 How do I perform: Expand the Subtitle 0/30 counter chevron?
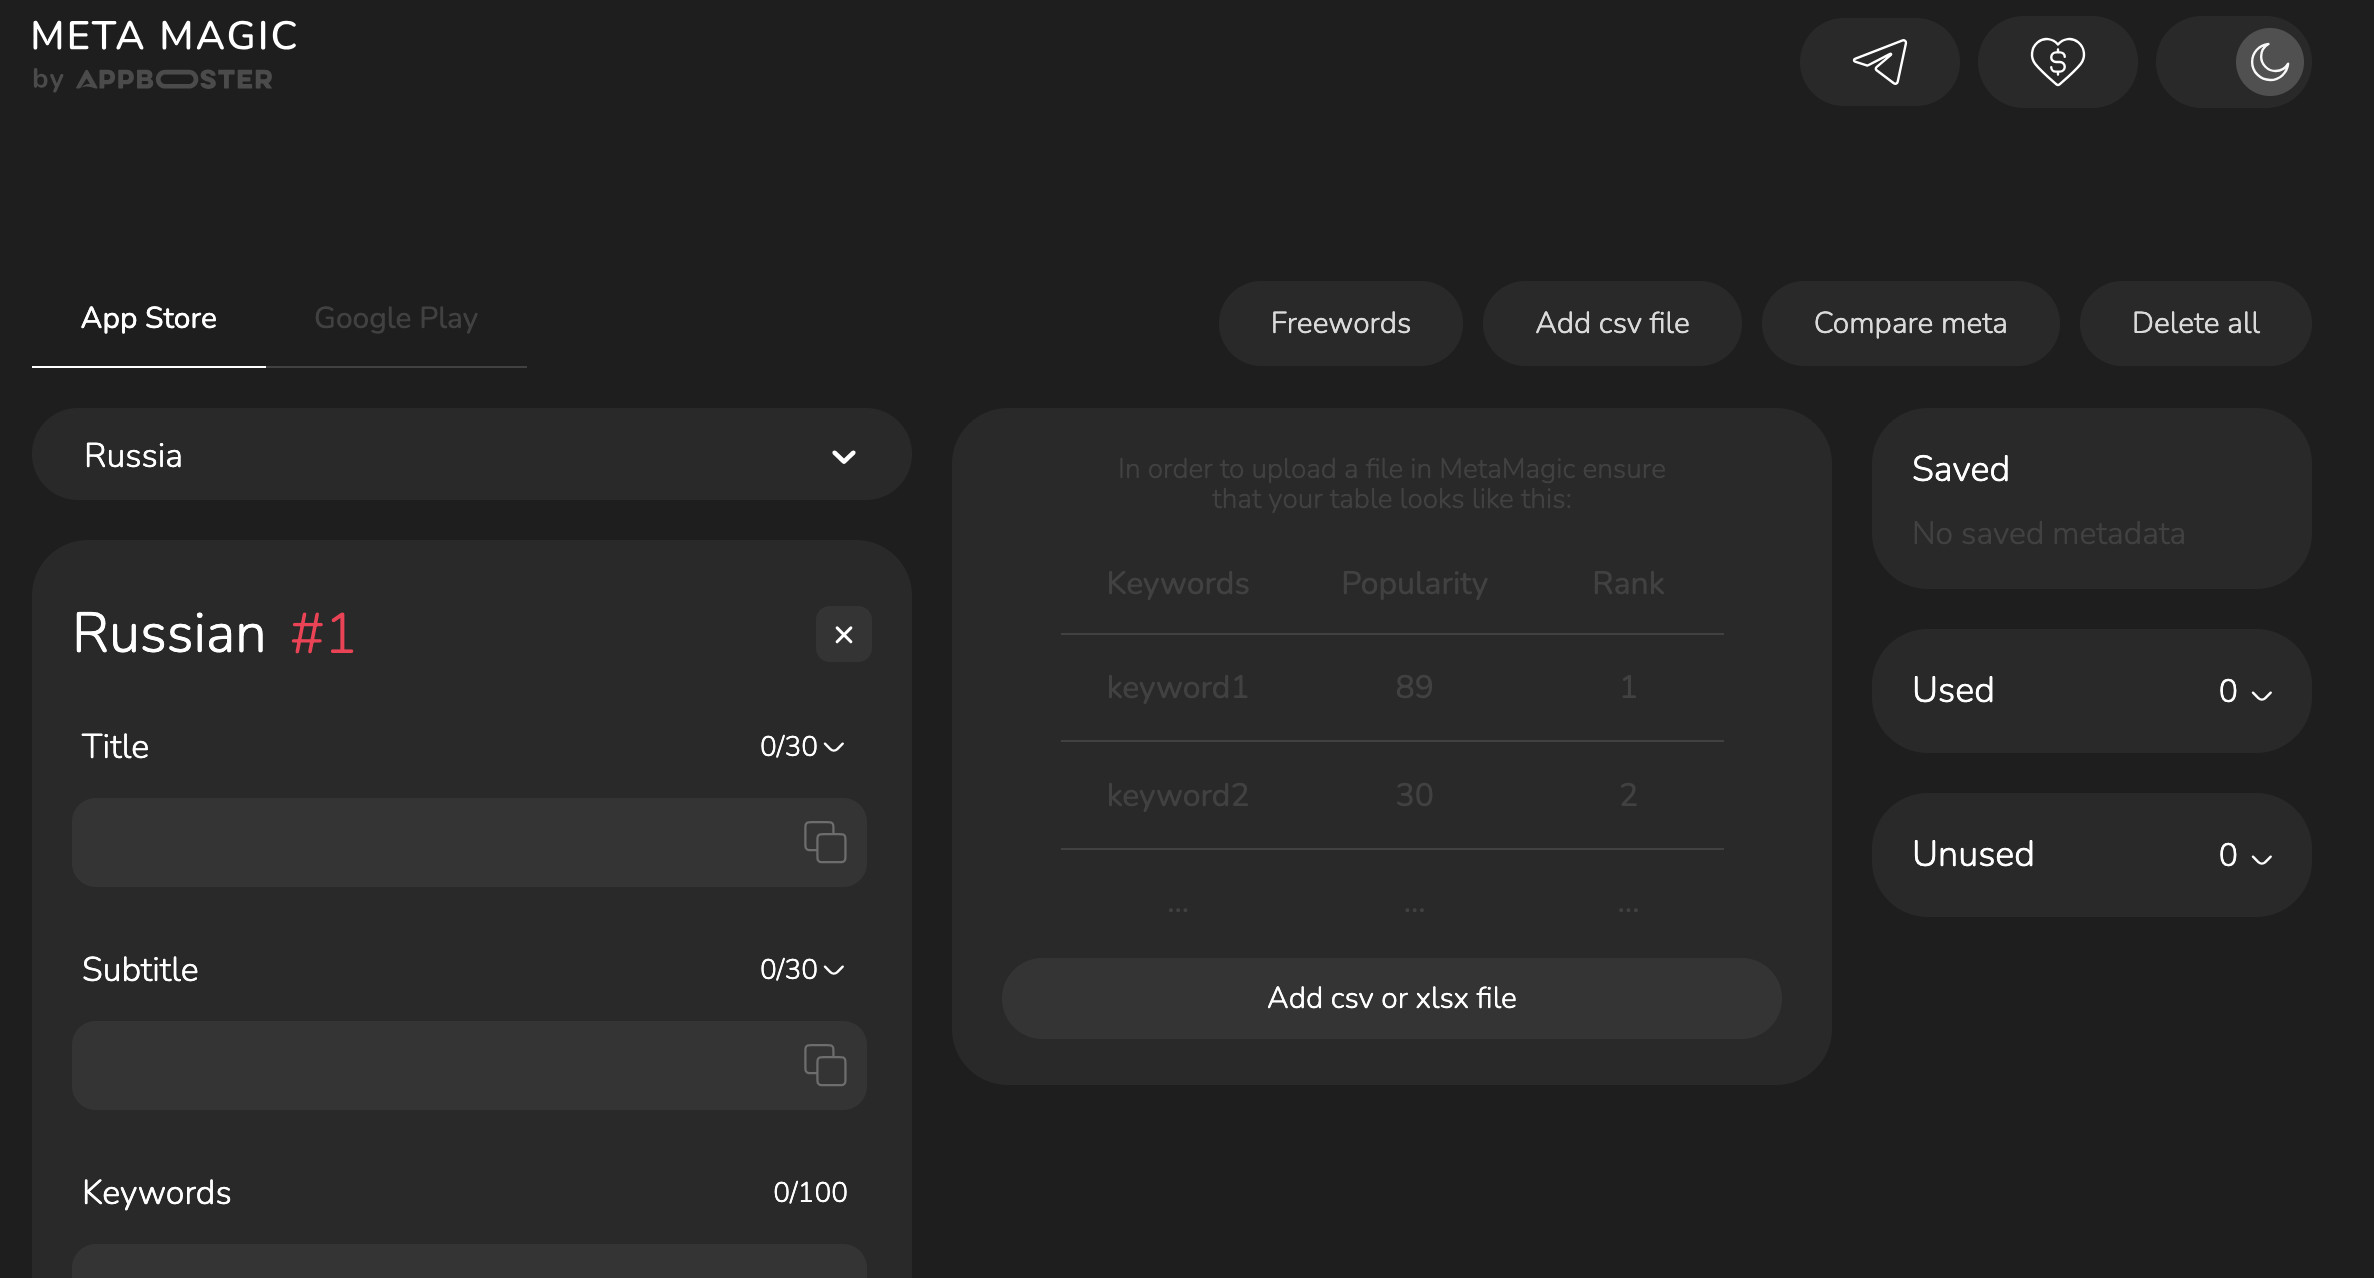[834, 970]
